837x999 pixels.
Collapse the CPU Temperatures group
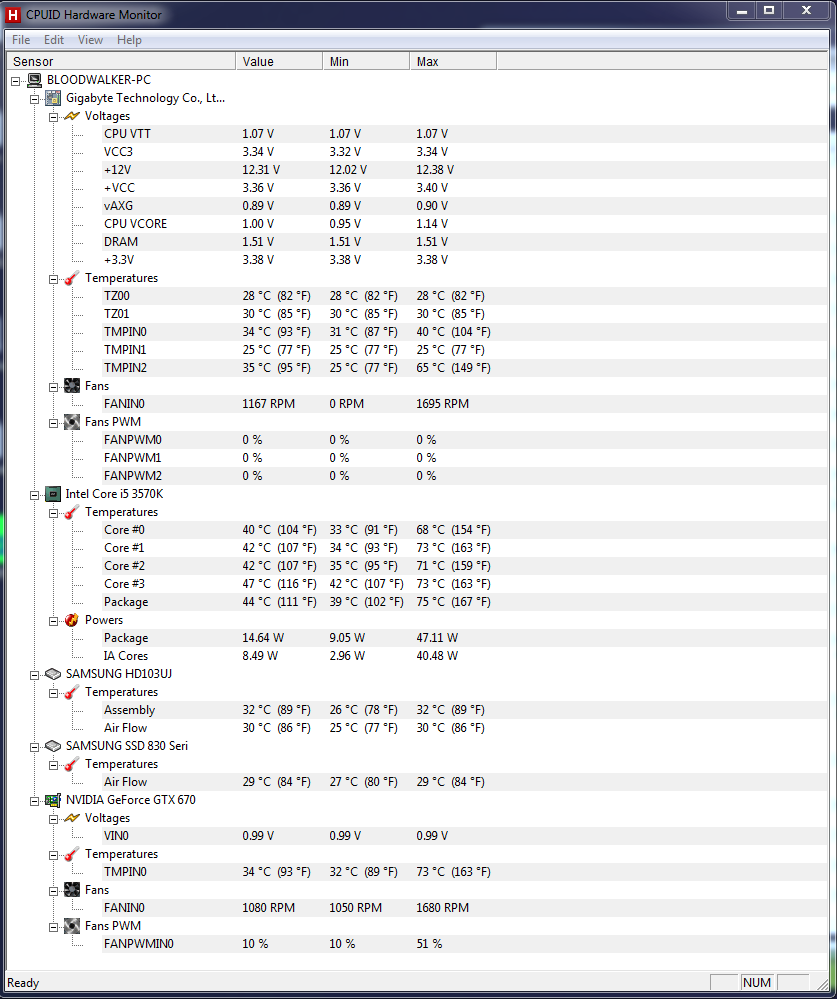point(54,513)
